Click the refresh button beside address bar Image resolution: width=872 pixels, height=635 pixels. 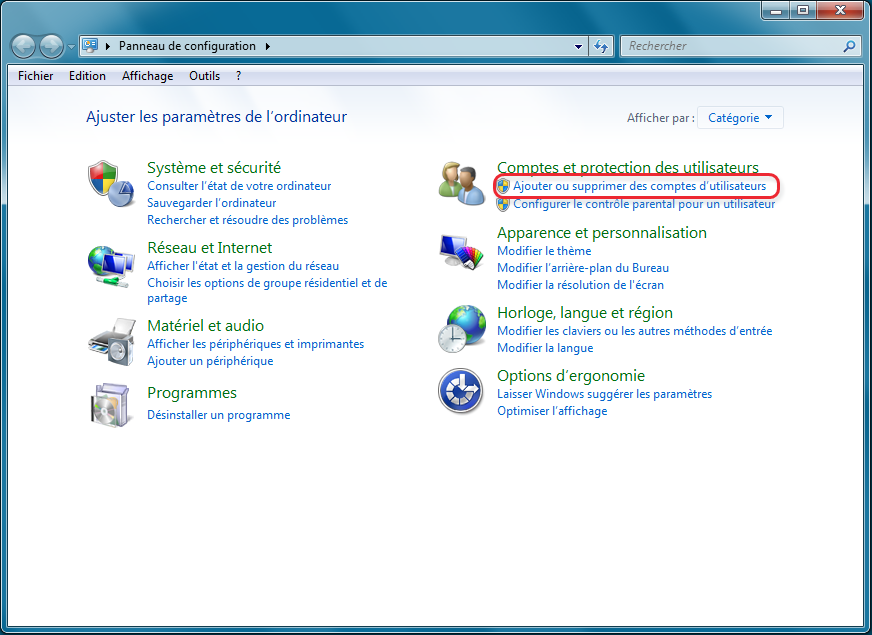tap(601, 46)
